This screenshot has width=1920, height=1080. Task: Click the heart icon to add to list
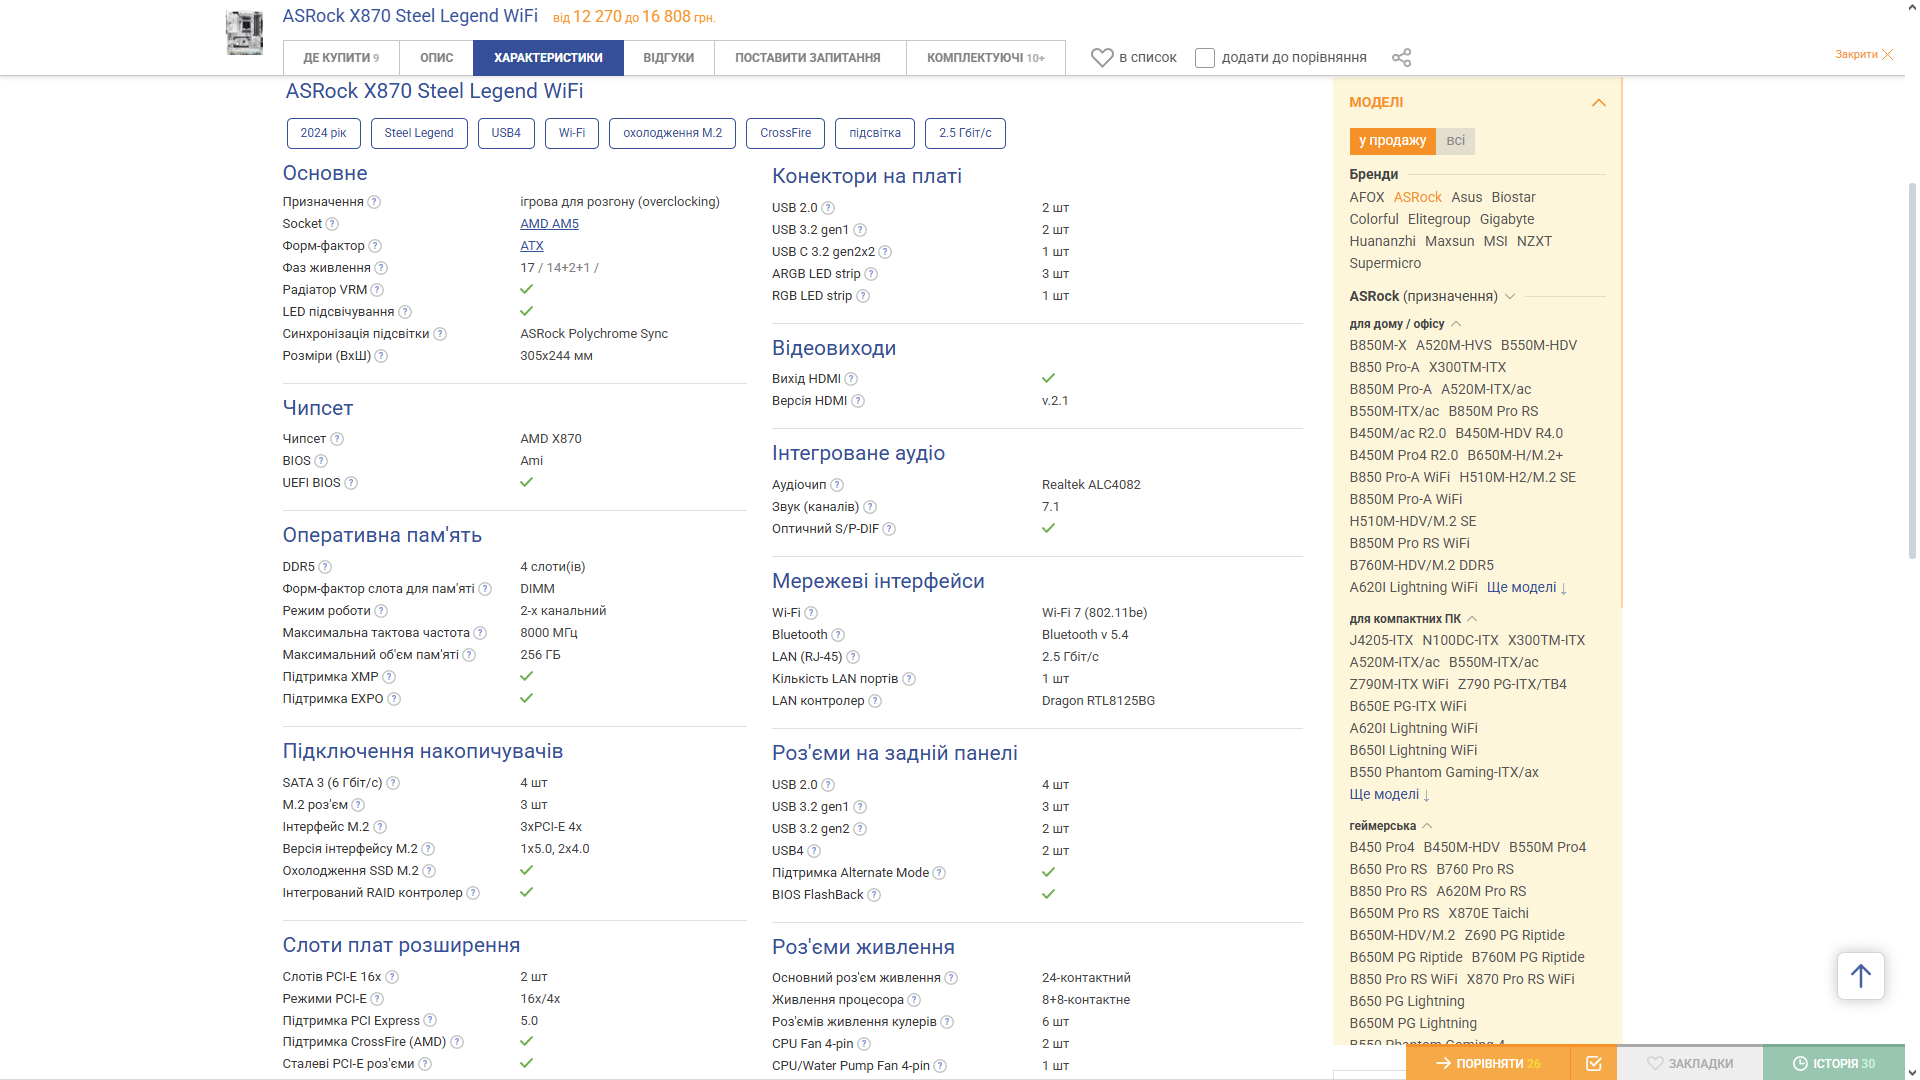(x=1102, y=58)
